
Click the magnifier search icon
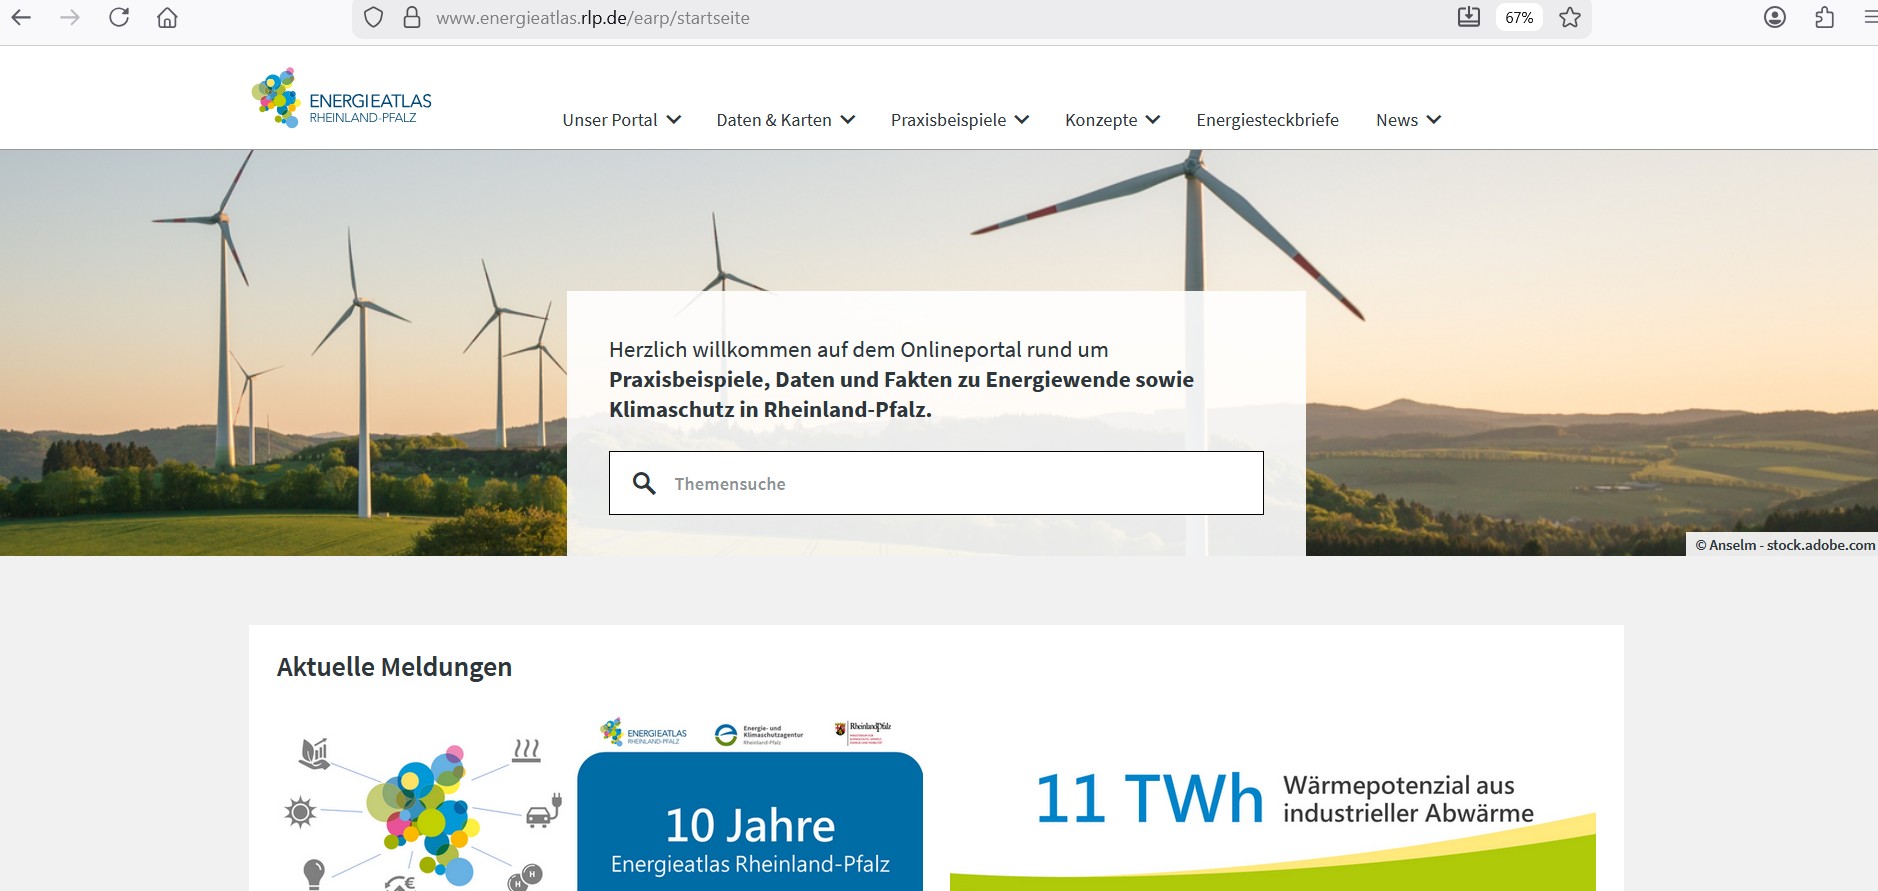point(644,484)
